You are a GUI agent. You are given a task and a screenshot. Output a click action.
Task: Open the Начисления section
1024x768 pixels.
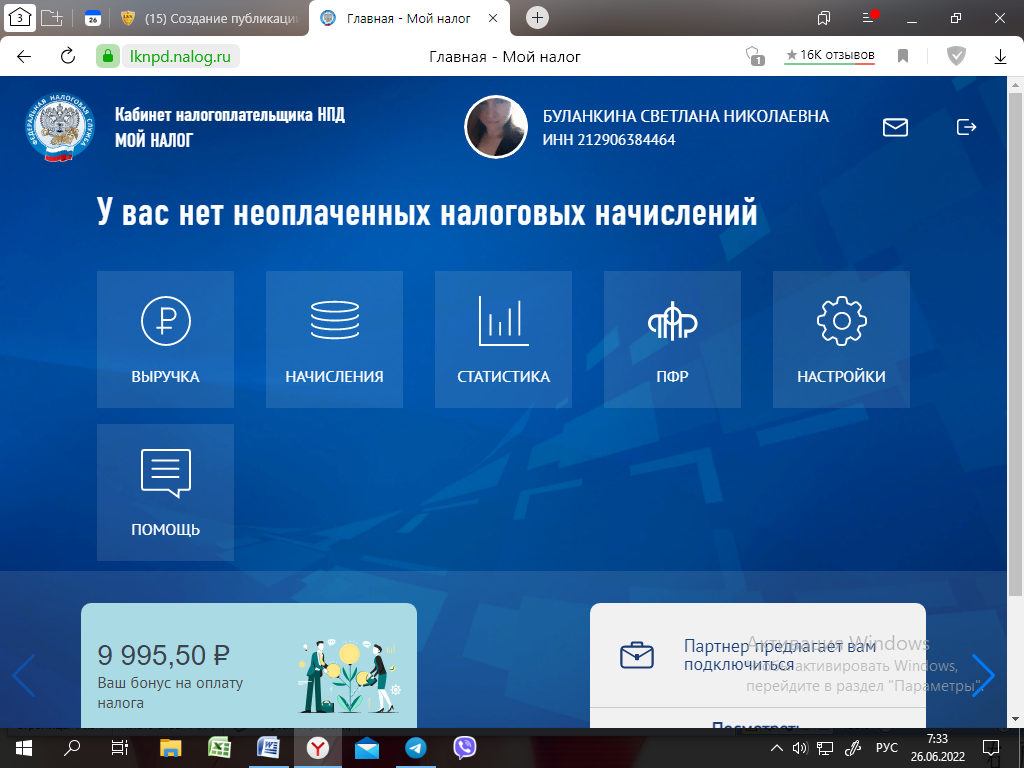334,339
